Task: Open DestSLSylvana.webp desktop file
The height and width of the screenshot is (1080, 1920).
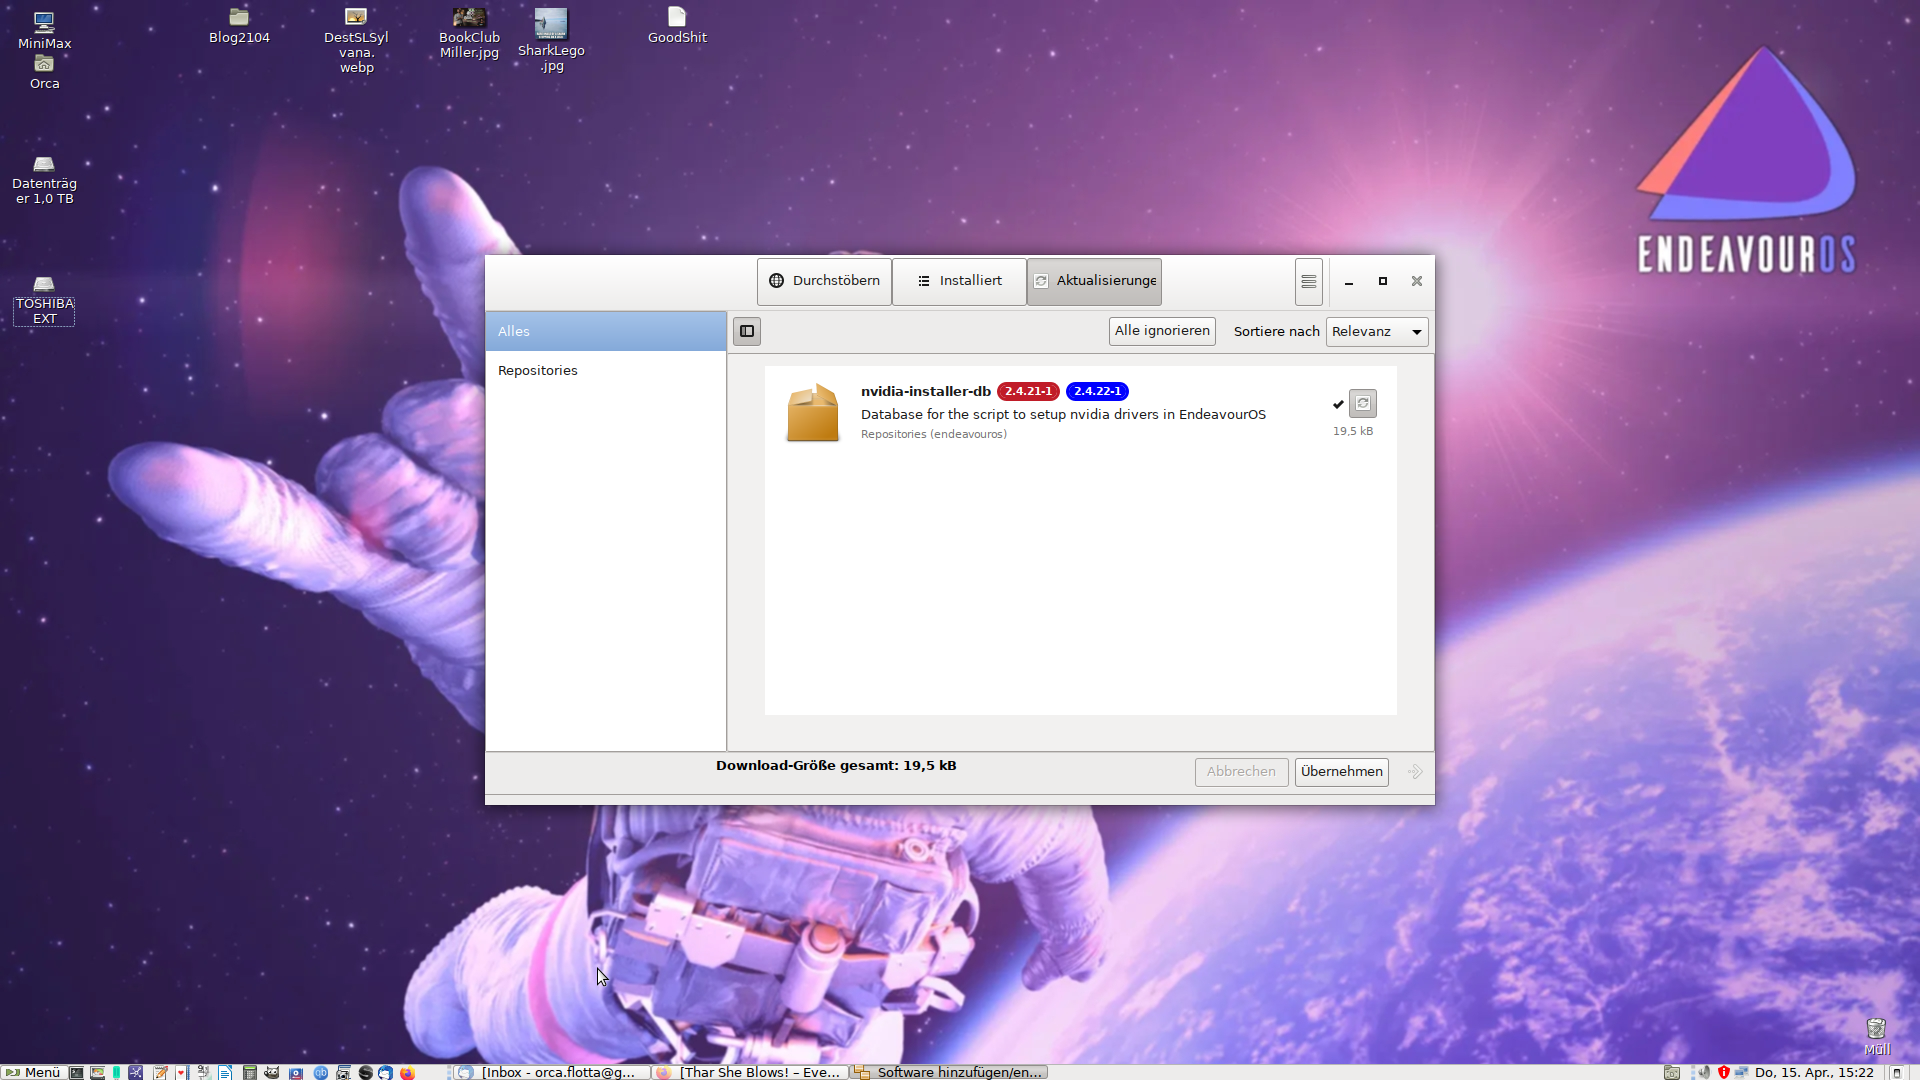Action: pos(356,41)
